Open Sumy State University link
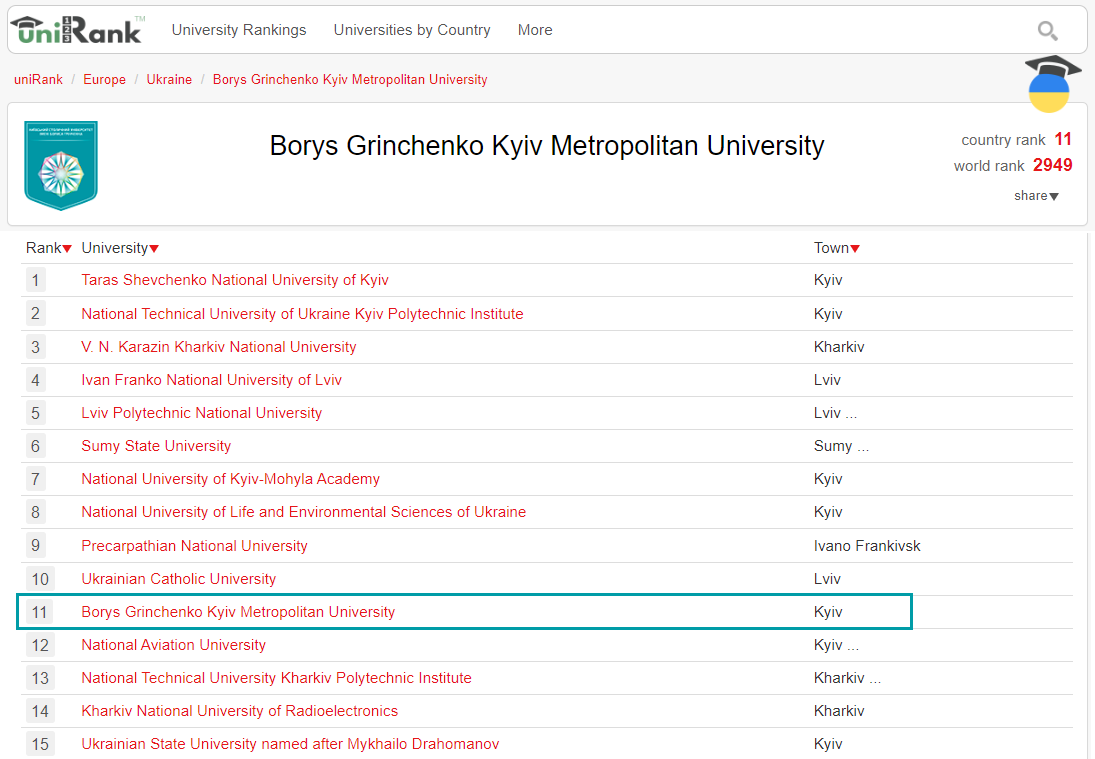Screen dimensions: 1095x759 [x=156, y=446]
